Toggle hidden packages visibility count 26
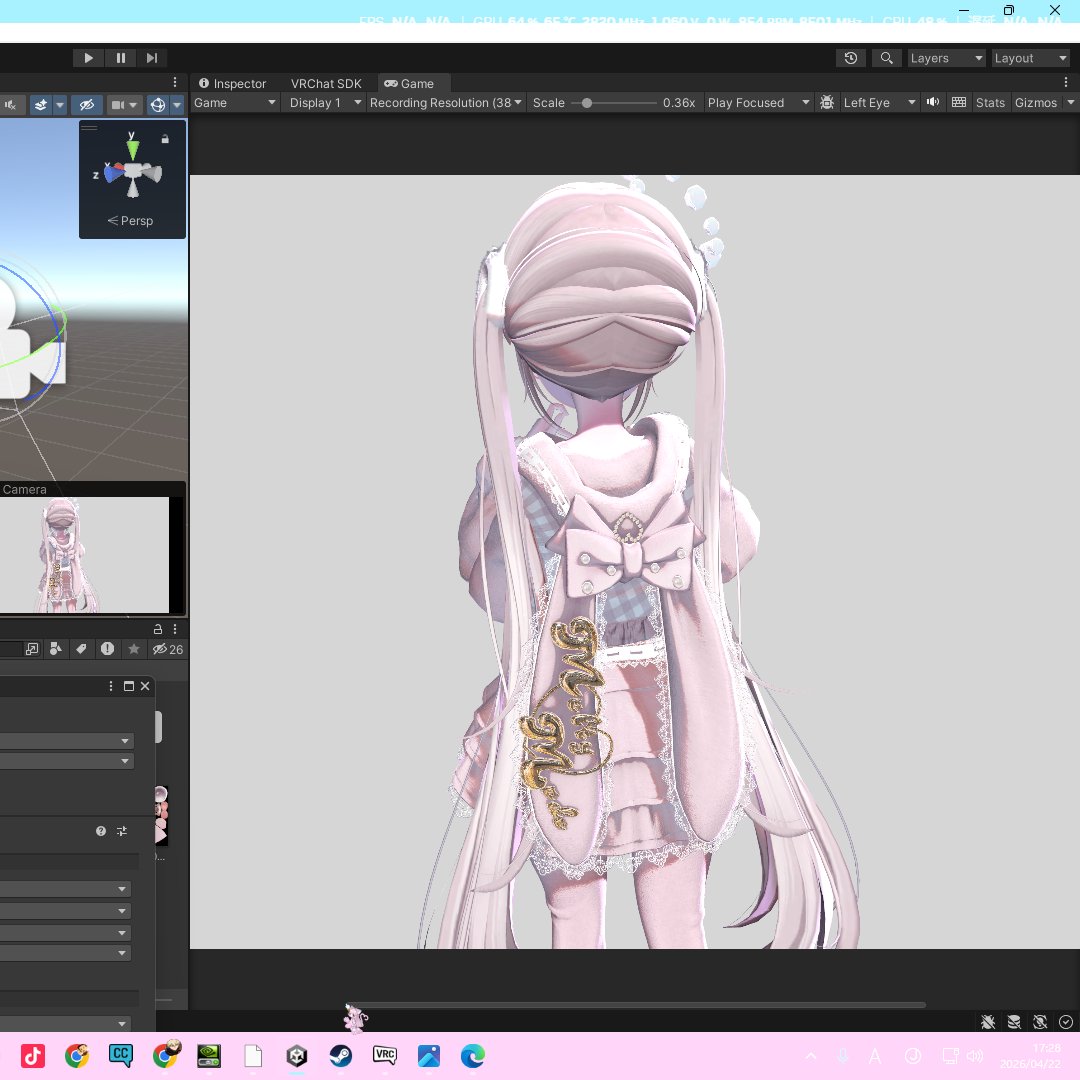This screenshot has width=1080, height=1080. 167,649
